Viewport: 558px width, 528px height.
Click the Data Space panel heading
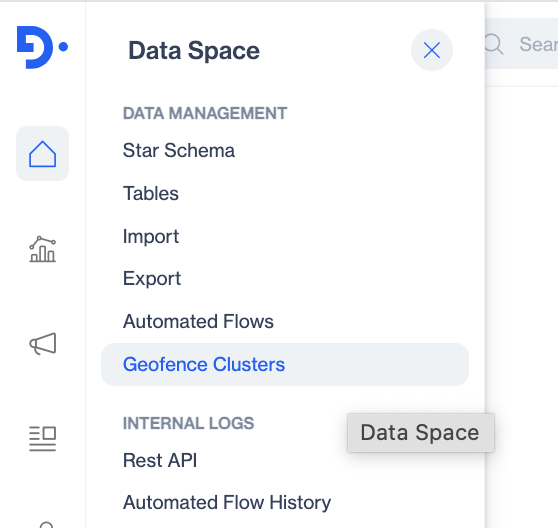[x=194, y=51]
